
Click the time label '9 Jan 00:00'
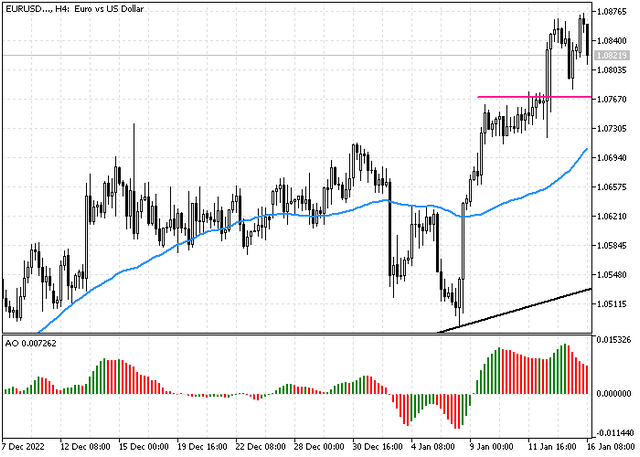click(491, 446)
